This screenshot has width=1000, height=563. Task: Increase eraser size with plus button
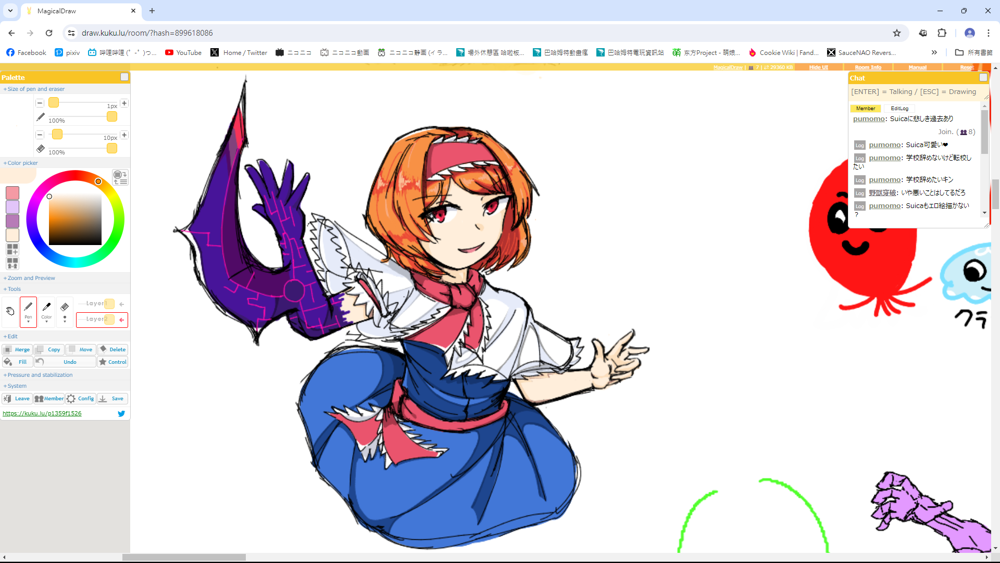pos(124,135)
